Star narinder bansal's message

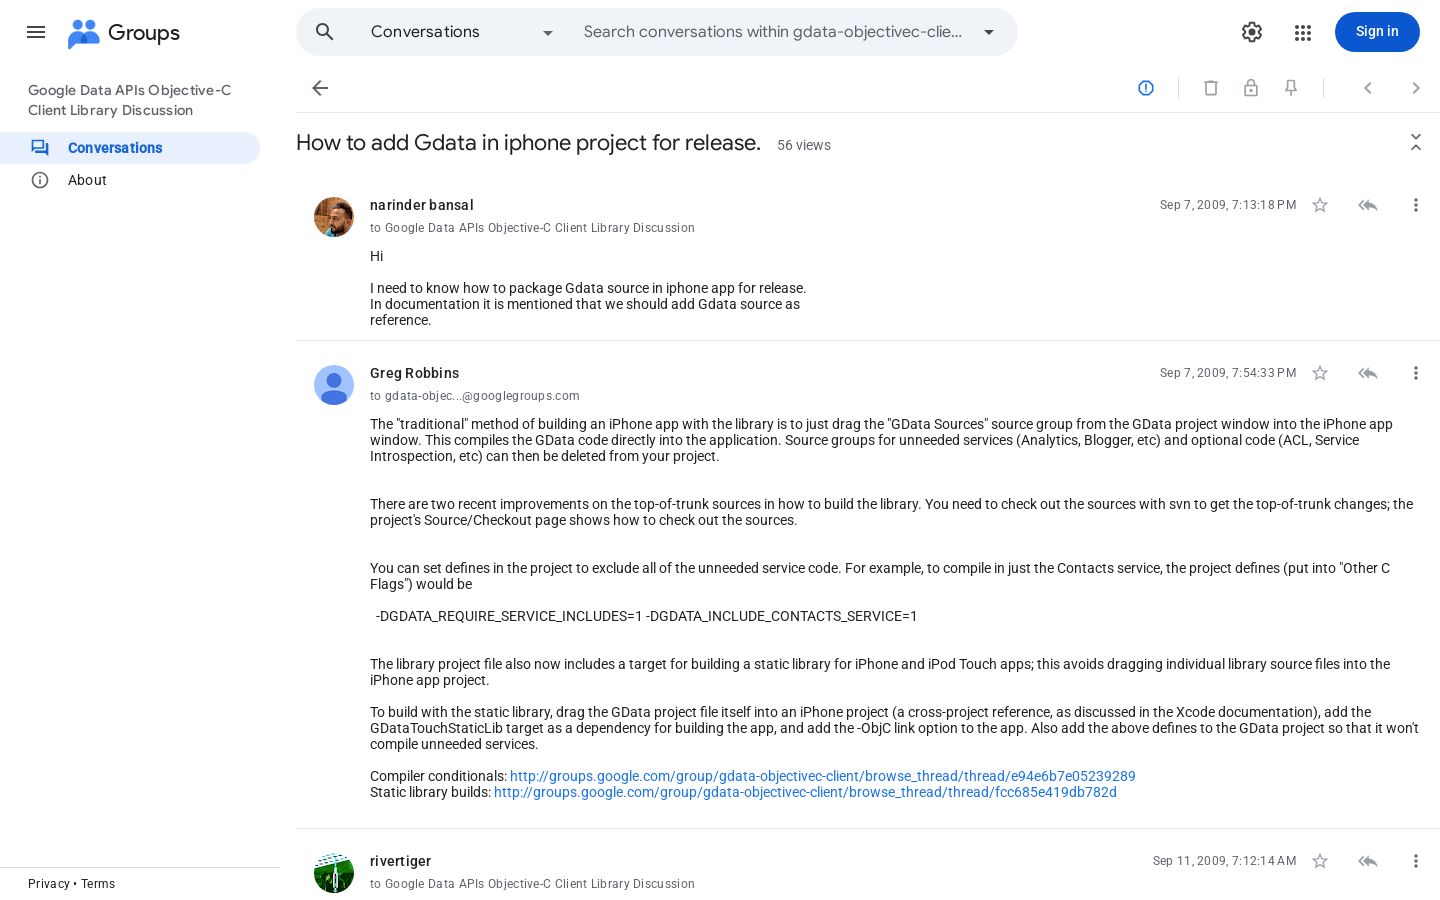(1320, 205)
